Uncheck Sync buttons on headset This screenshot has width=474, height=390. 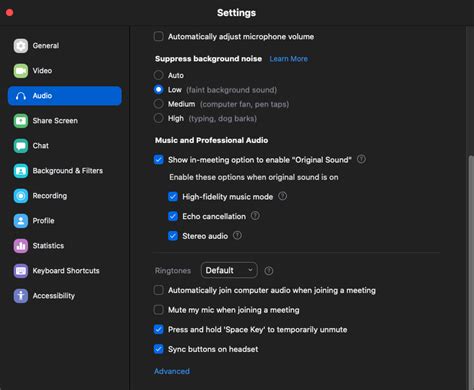tap(159, 349)
